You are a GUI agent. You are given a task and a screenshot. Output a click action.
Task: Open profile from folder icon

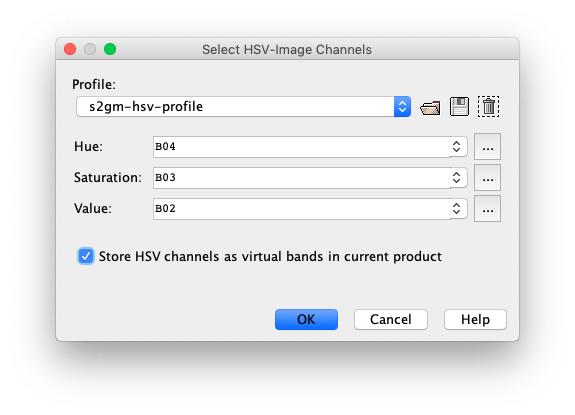point(430,107)
